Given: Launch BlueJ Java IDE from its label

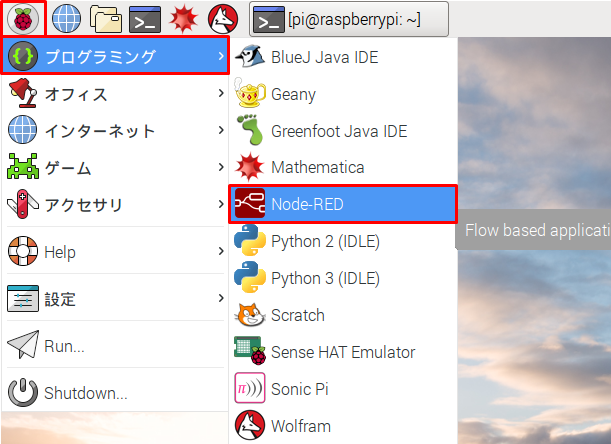Looking at the screenshot, I should (325, 57).
